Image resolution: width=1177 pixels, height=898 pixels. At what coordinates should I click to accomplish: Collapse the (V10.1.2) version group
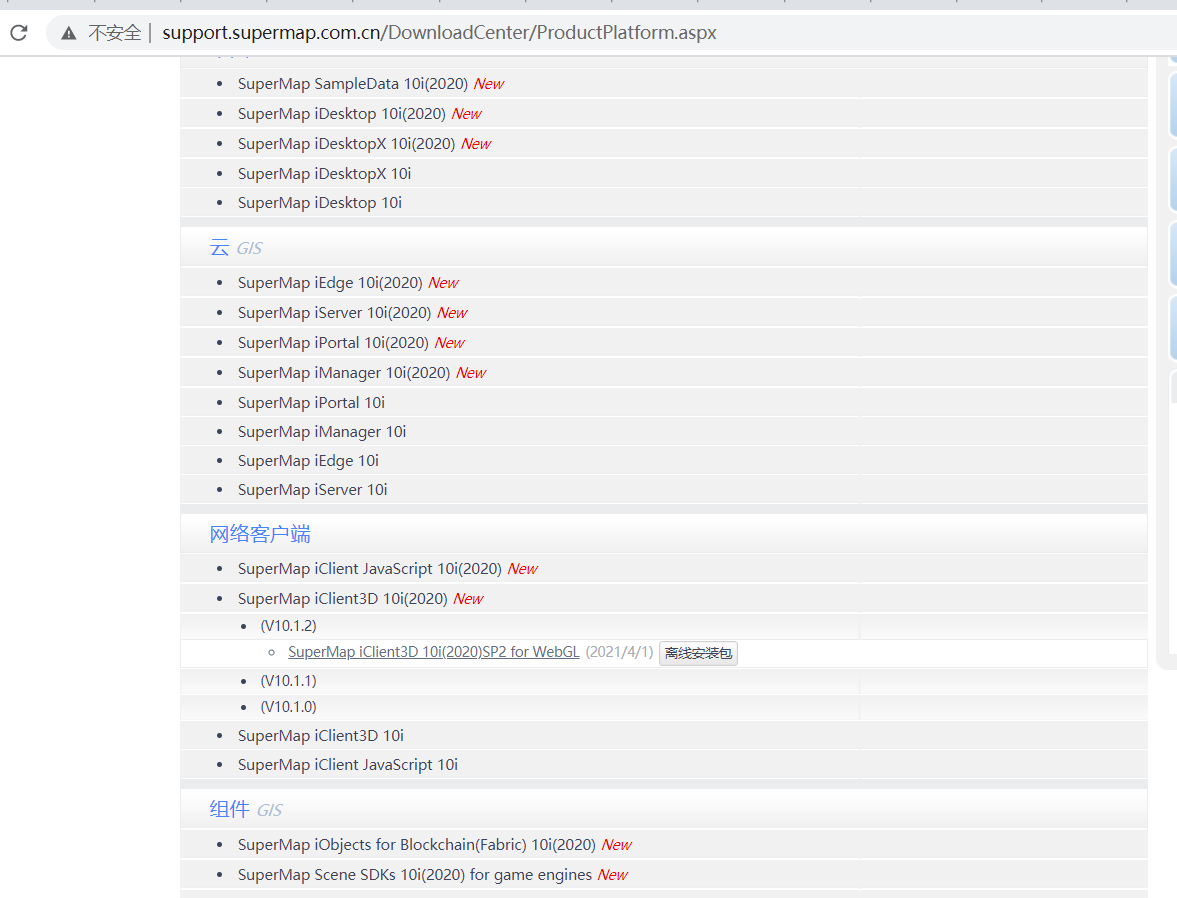(x=288, y=625)
